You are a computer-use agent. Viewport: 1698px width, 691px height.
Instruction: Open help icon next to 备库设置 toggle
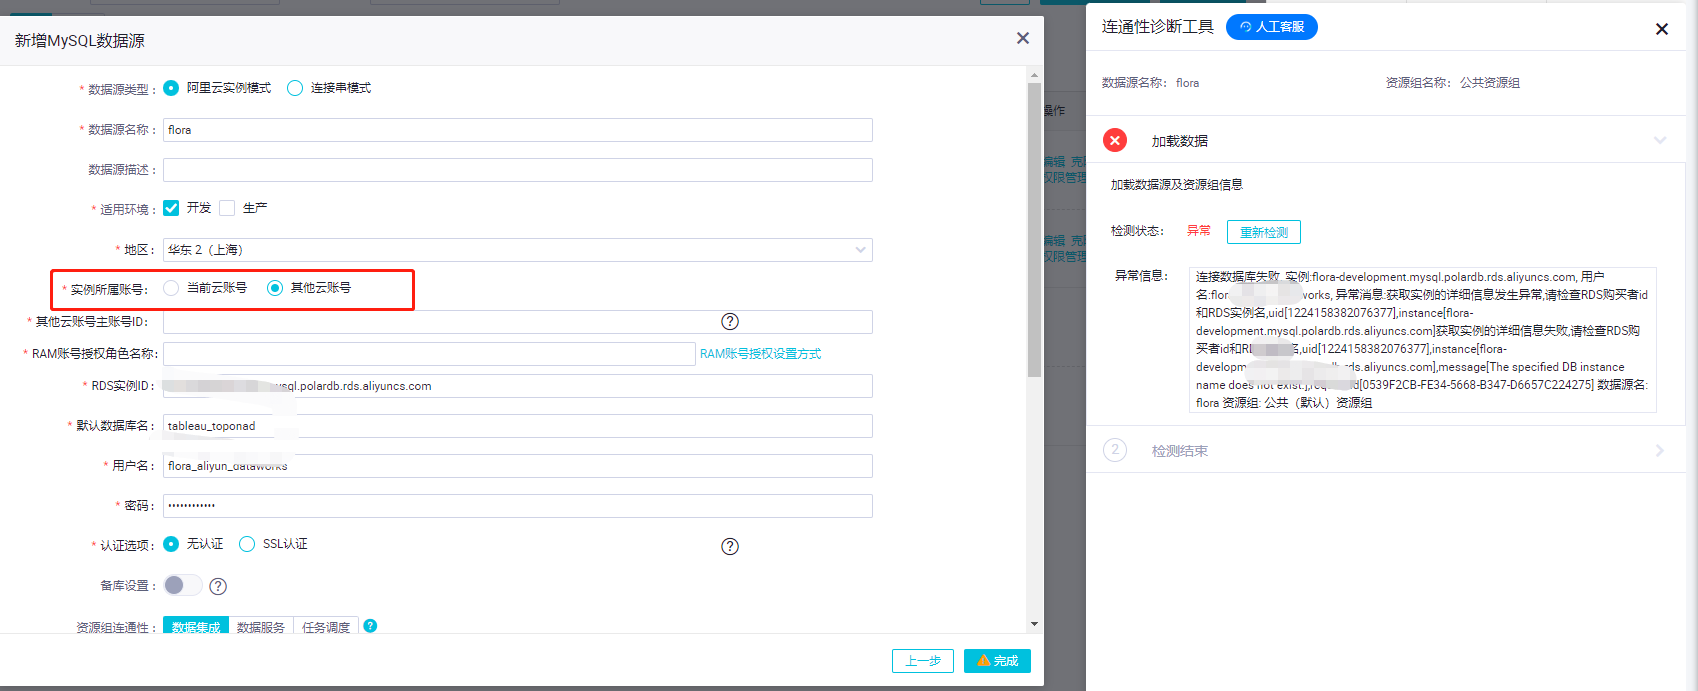point(218,586)
